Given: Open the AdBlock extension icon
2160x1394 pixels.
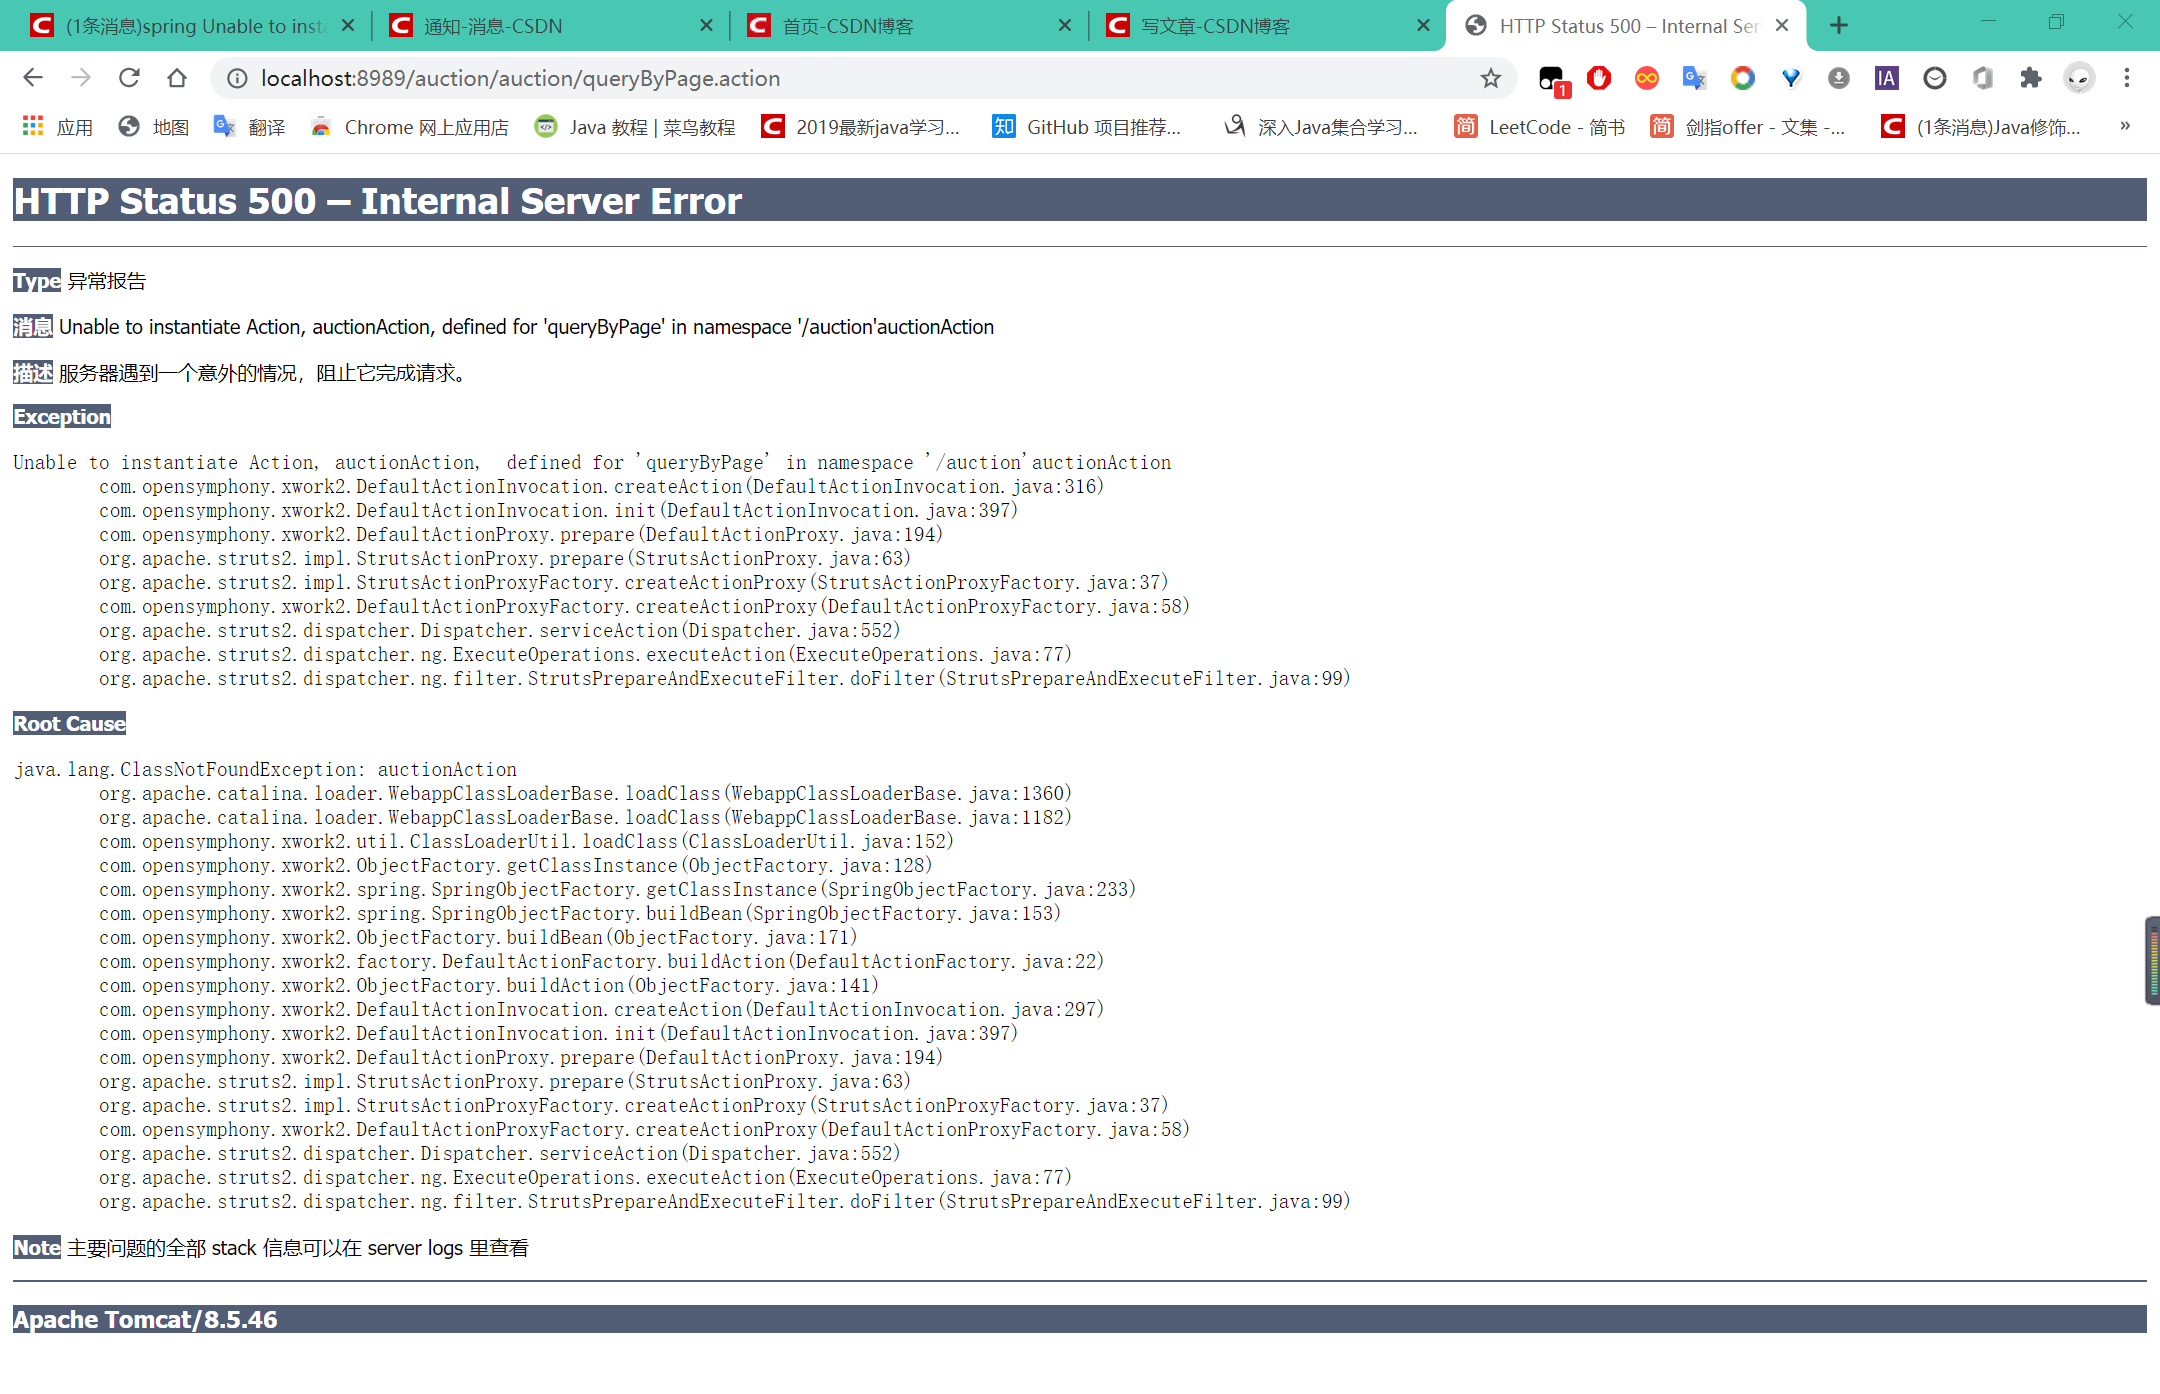Looking at the screenshot, I should click(x=1599, y=78).
